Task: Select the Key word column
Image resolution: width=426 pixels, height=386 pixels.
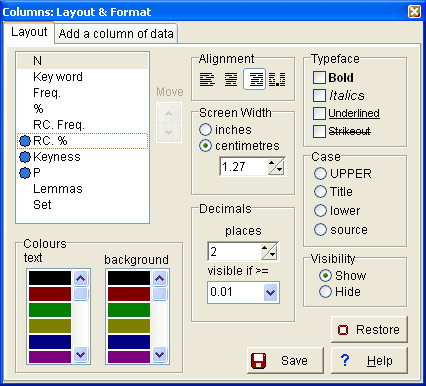Action: coord(82,77)
